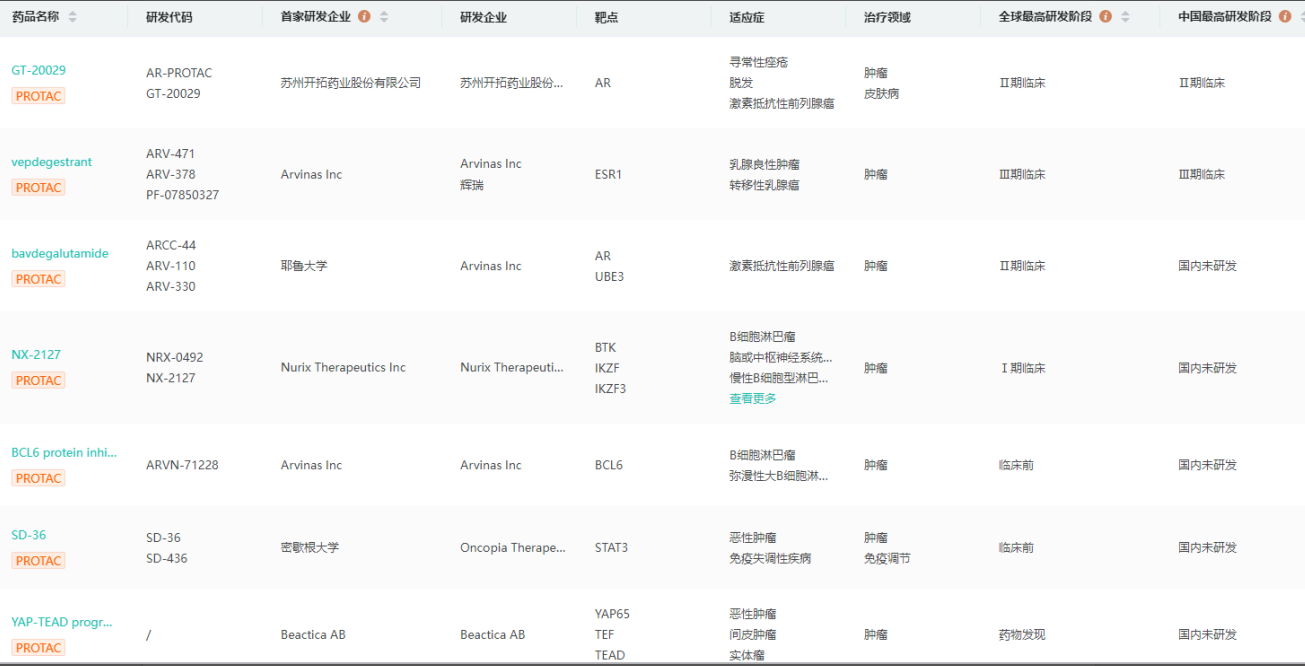Viewport: 1305px width, 666px height.
Task: Click the PROTAC tag under YAP-TEAD drug
Action: tap(39, 648)
